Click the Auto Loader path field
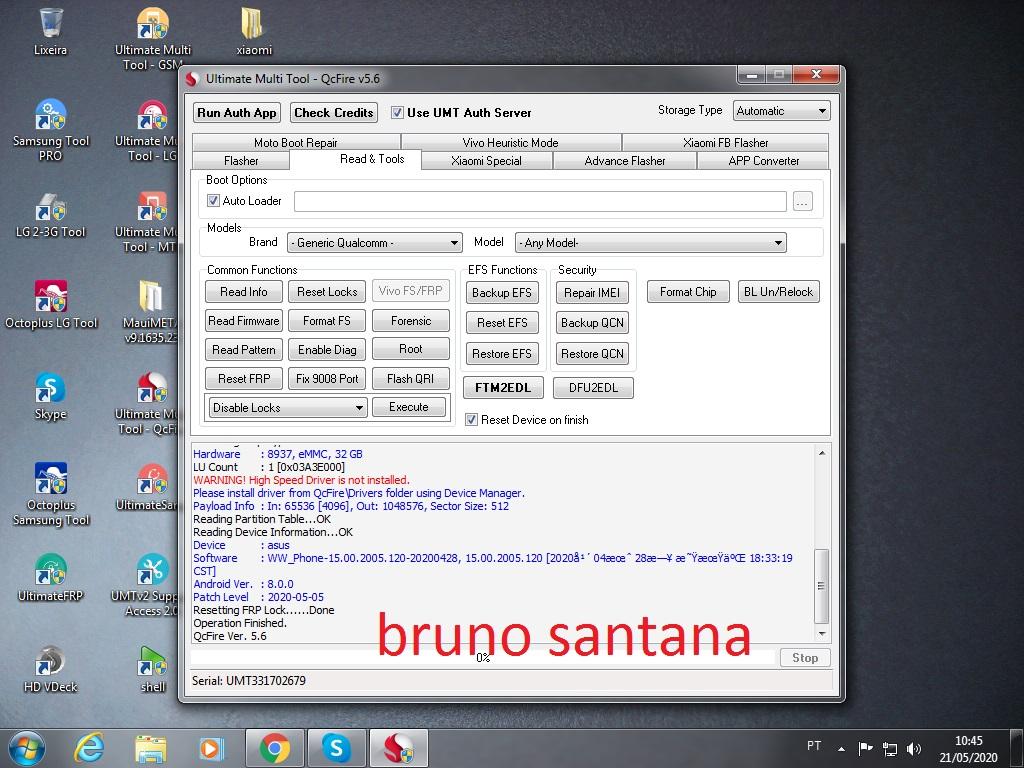 coord(540,201)
